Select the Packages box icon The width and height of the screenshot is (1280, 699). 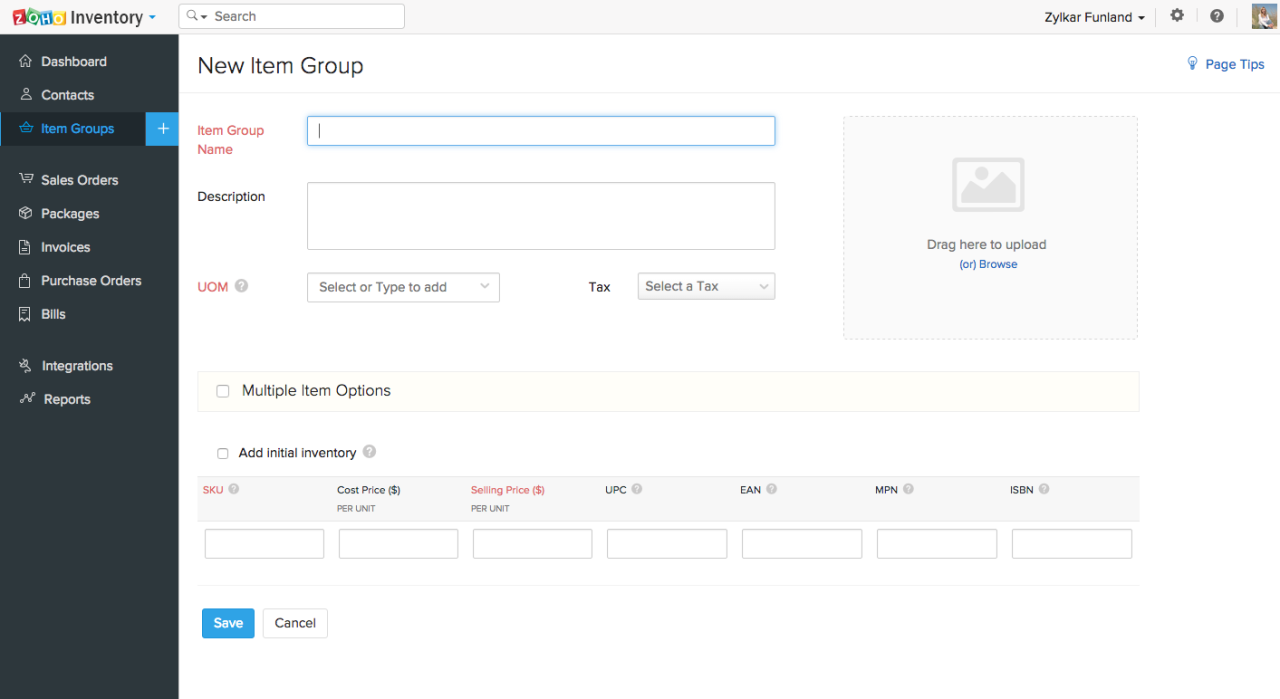(x=24, y=213)
